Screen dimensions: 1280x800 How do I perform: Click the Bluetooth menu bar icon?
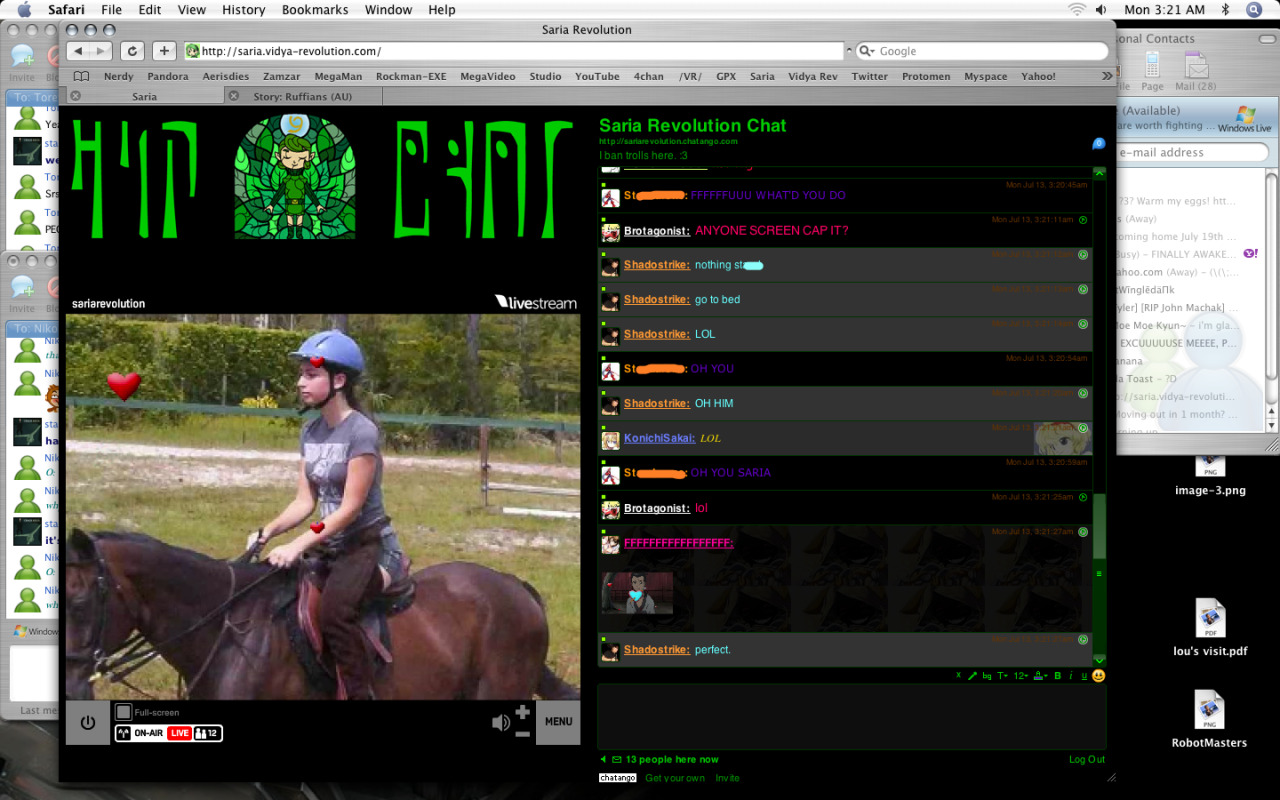click(x=1225, y=10)
